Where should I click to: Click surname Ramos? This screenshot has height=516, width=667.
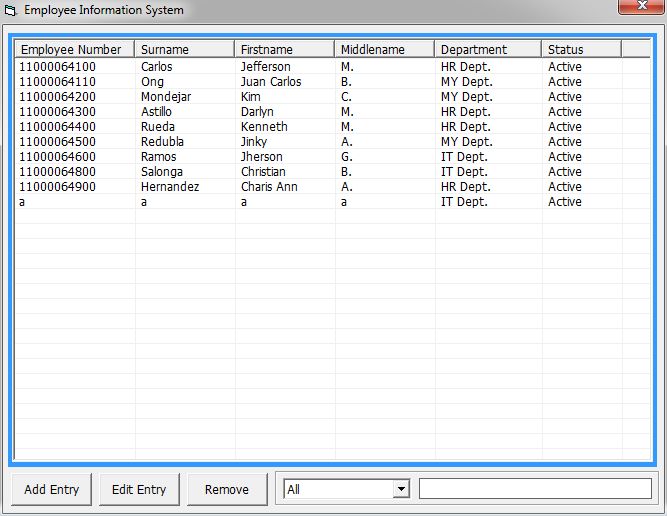click(x=158, y=157)
